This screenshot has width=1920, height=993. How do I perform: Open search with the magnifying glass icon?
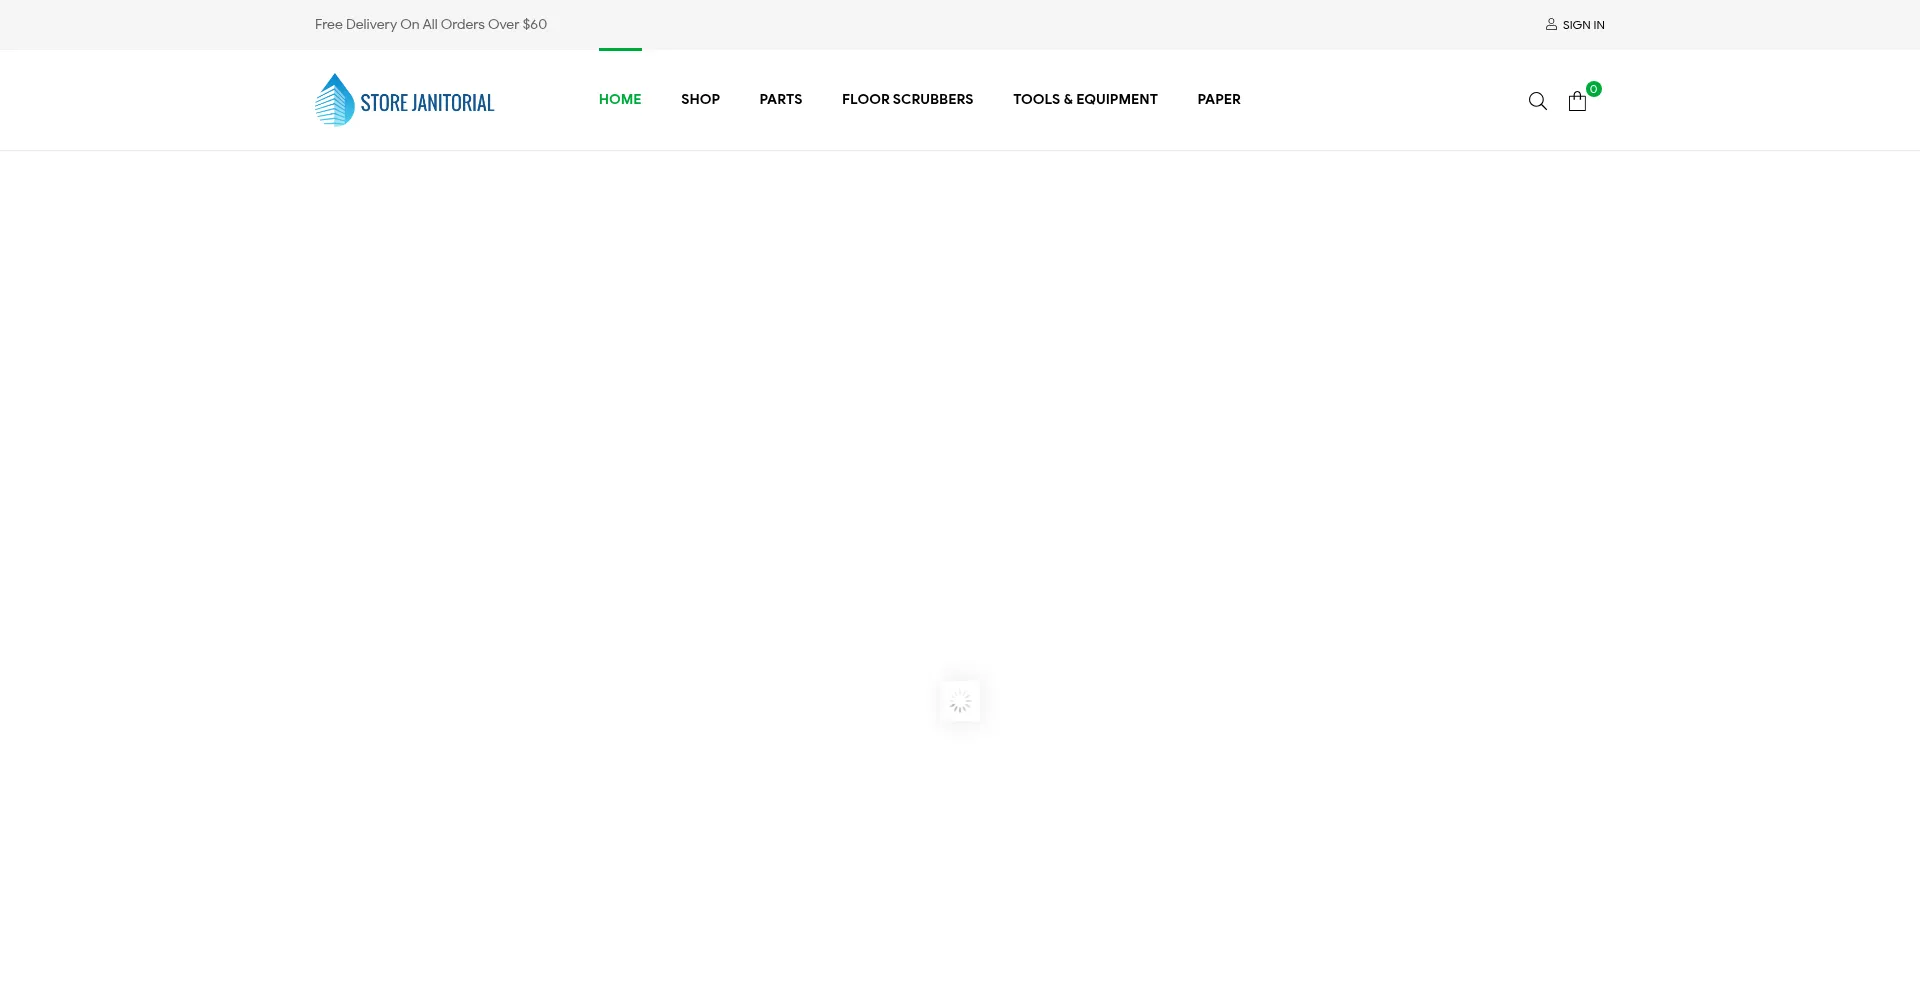point(1537,101)
